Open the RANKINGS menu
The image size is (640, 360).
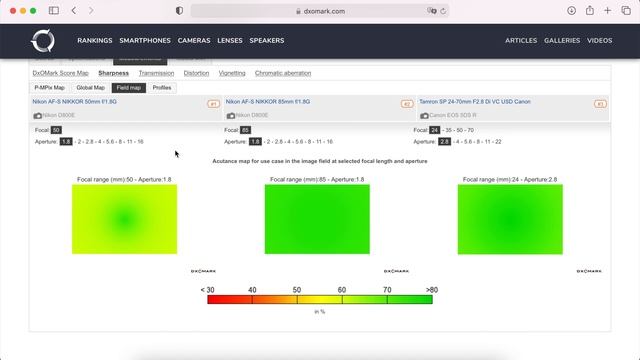pos(95,40)
